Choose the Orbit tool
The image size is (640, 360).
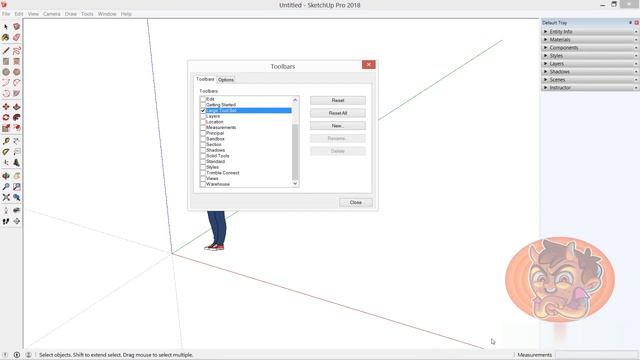tap(6, 176)
